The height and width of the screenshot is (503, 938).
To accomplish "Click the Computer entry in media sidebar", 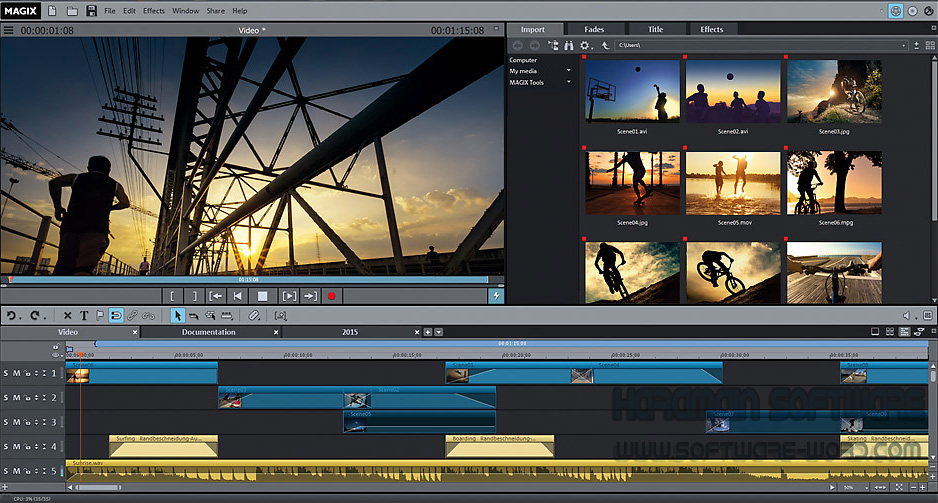I will pos(523,60).
